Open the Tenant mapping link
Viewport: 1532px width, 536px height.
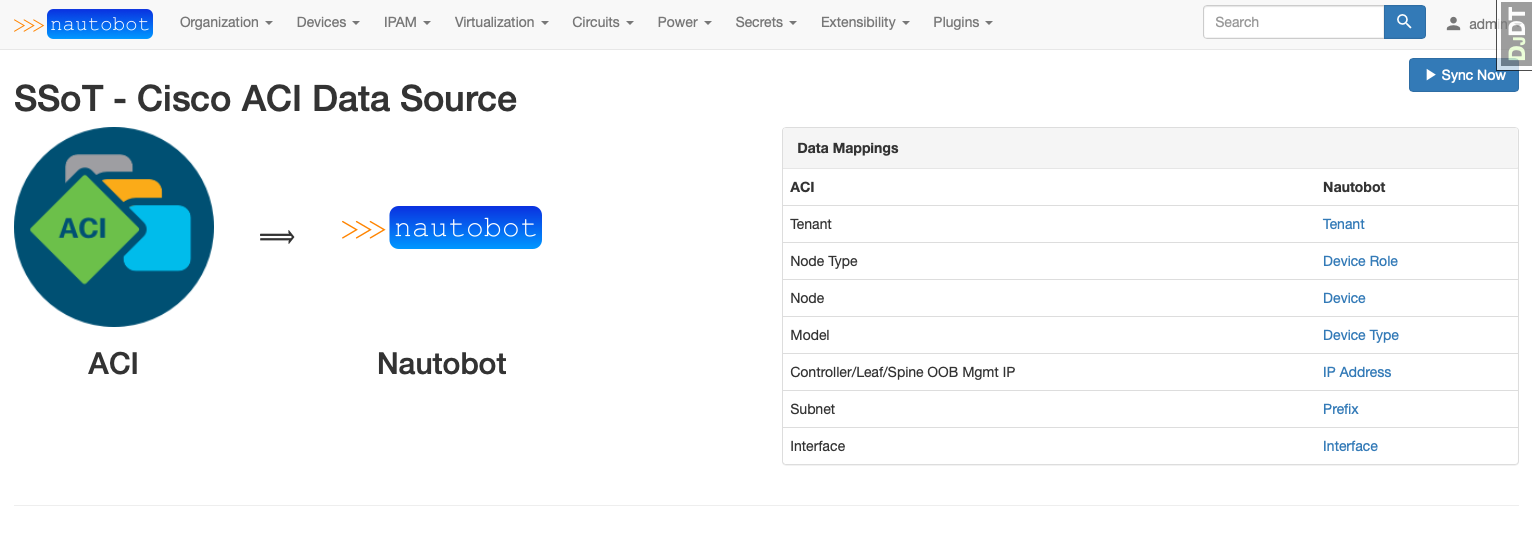[1343, 224]
